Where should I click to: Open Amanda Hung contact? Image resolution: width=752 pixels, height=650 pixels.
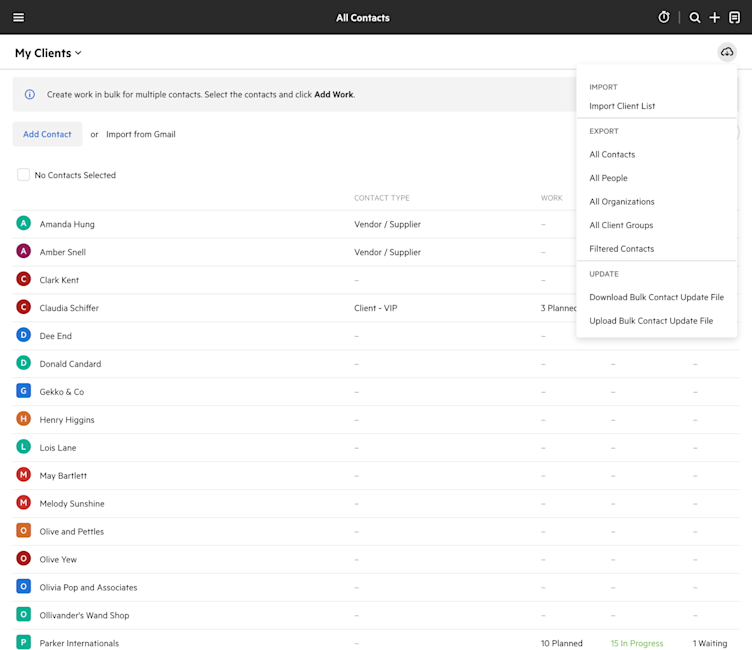pos(67,224)
